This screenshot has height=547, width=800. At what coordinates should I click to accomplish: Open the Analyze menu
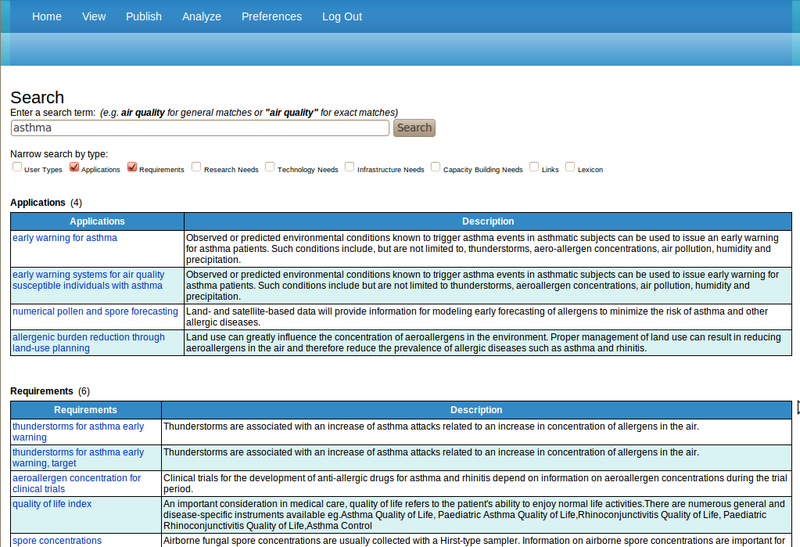coord(202,17)
